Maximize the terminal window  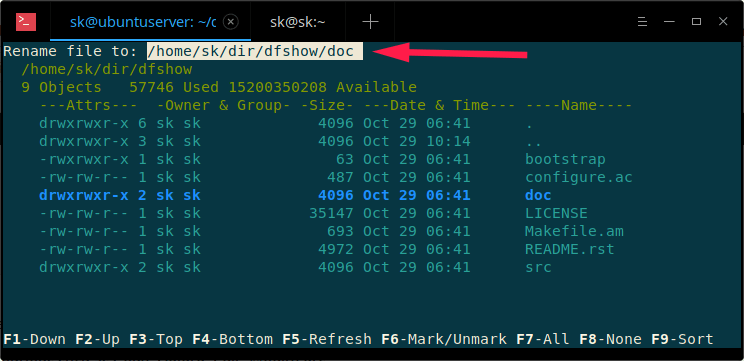[696, 22]
